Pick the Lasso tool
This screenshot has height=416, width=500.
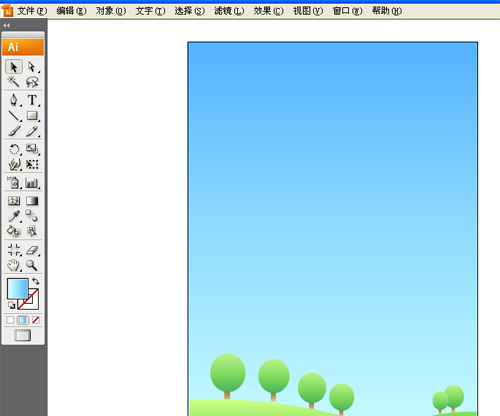[x=32, y=82]
